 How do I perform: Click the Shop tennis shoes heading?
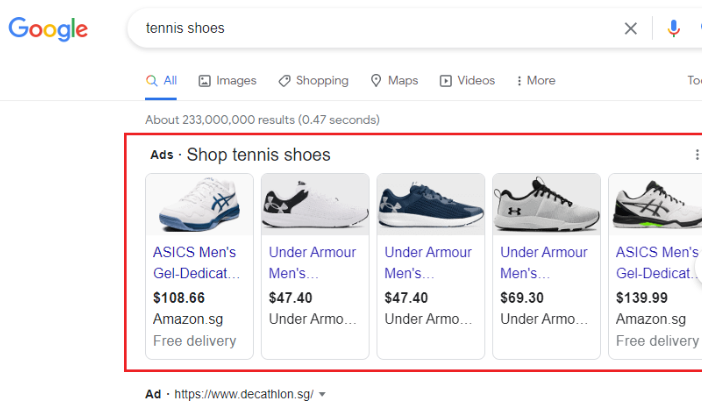[258, 154]
